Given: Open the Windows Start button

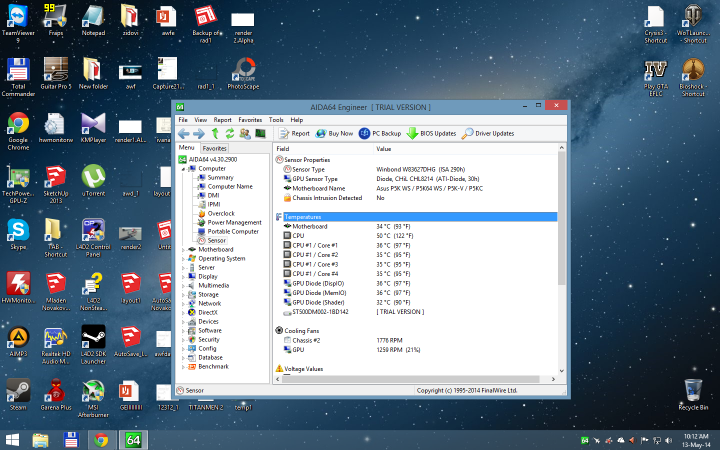Looking at the screenshot, I should (12, 440).
